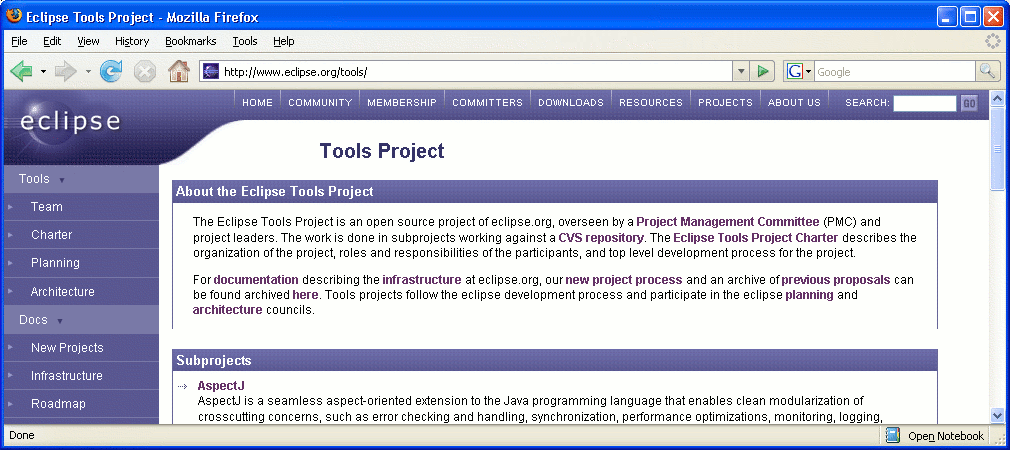This screenshot has height=450, width=1010.
Task: Click the Google search engine icon
Action: point(794,71)
